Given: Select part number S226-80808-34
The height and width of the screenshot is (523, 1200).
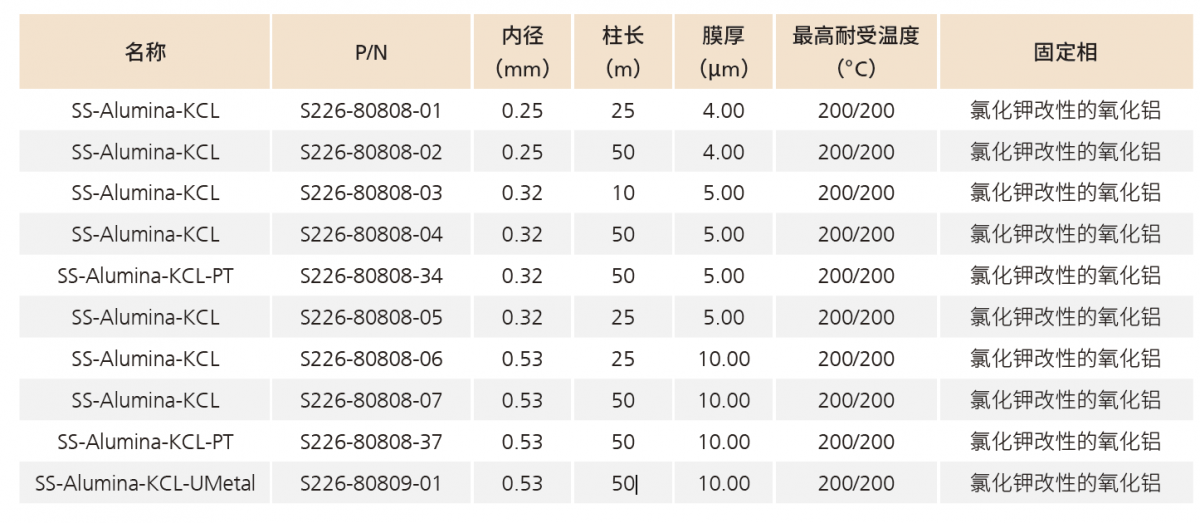Looking at the screenshot, I should pyautogui.click(x=371, y=276).
